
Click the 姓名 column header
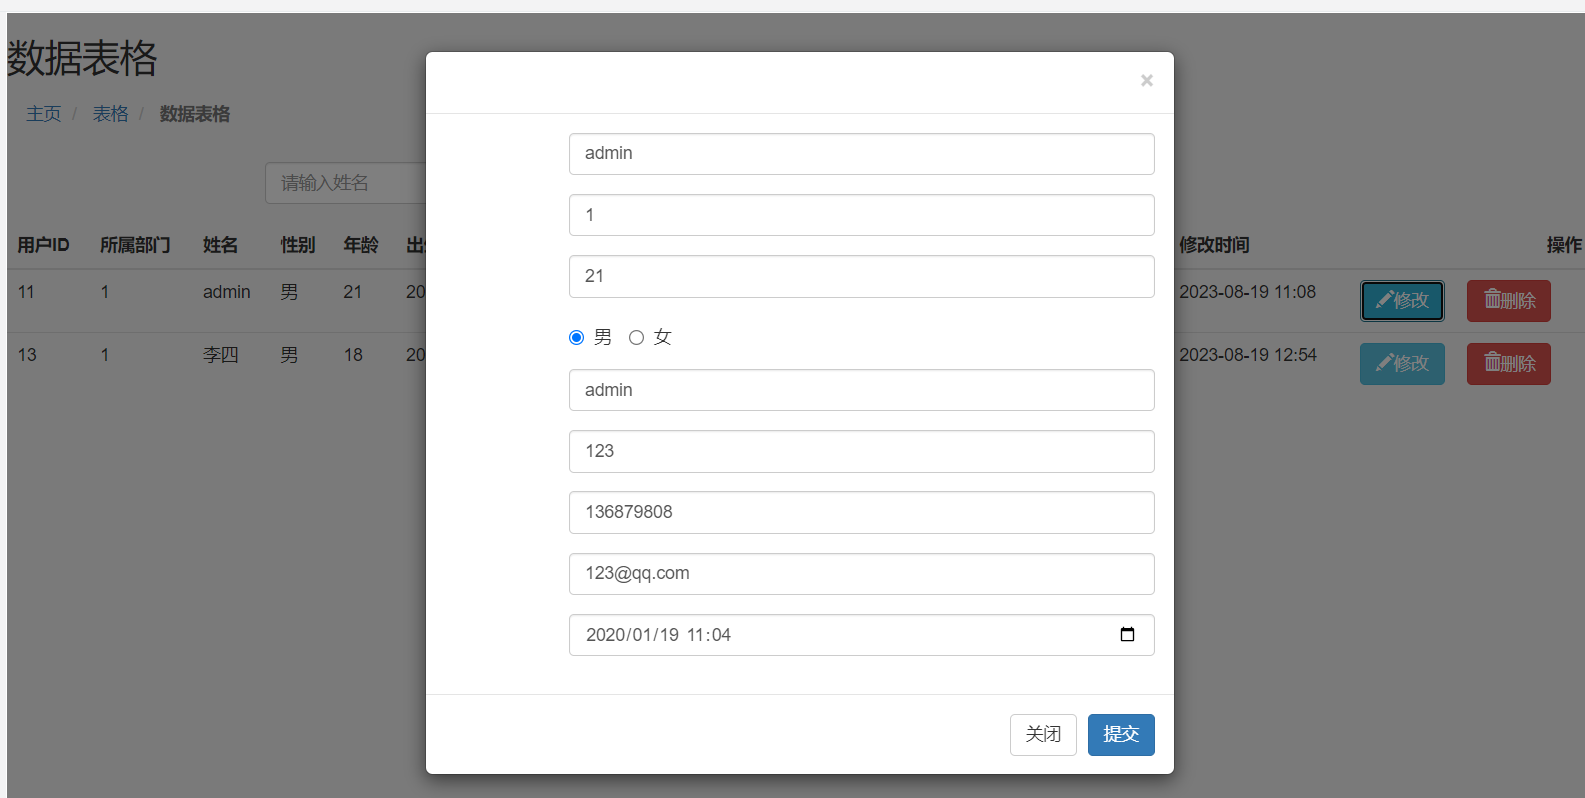coord(220,245)
